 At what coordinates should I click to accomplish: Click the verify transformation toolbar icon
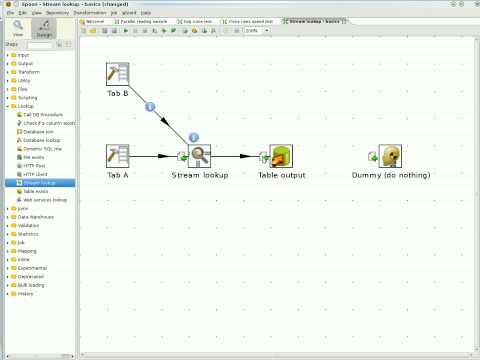coord(185,31)
